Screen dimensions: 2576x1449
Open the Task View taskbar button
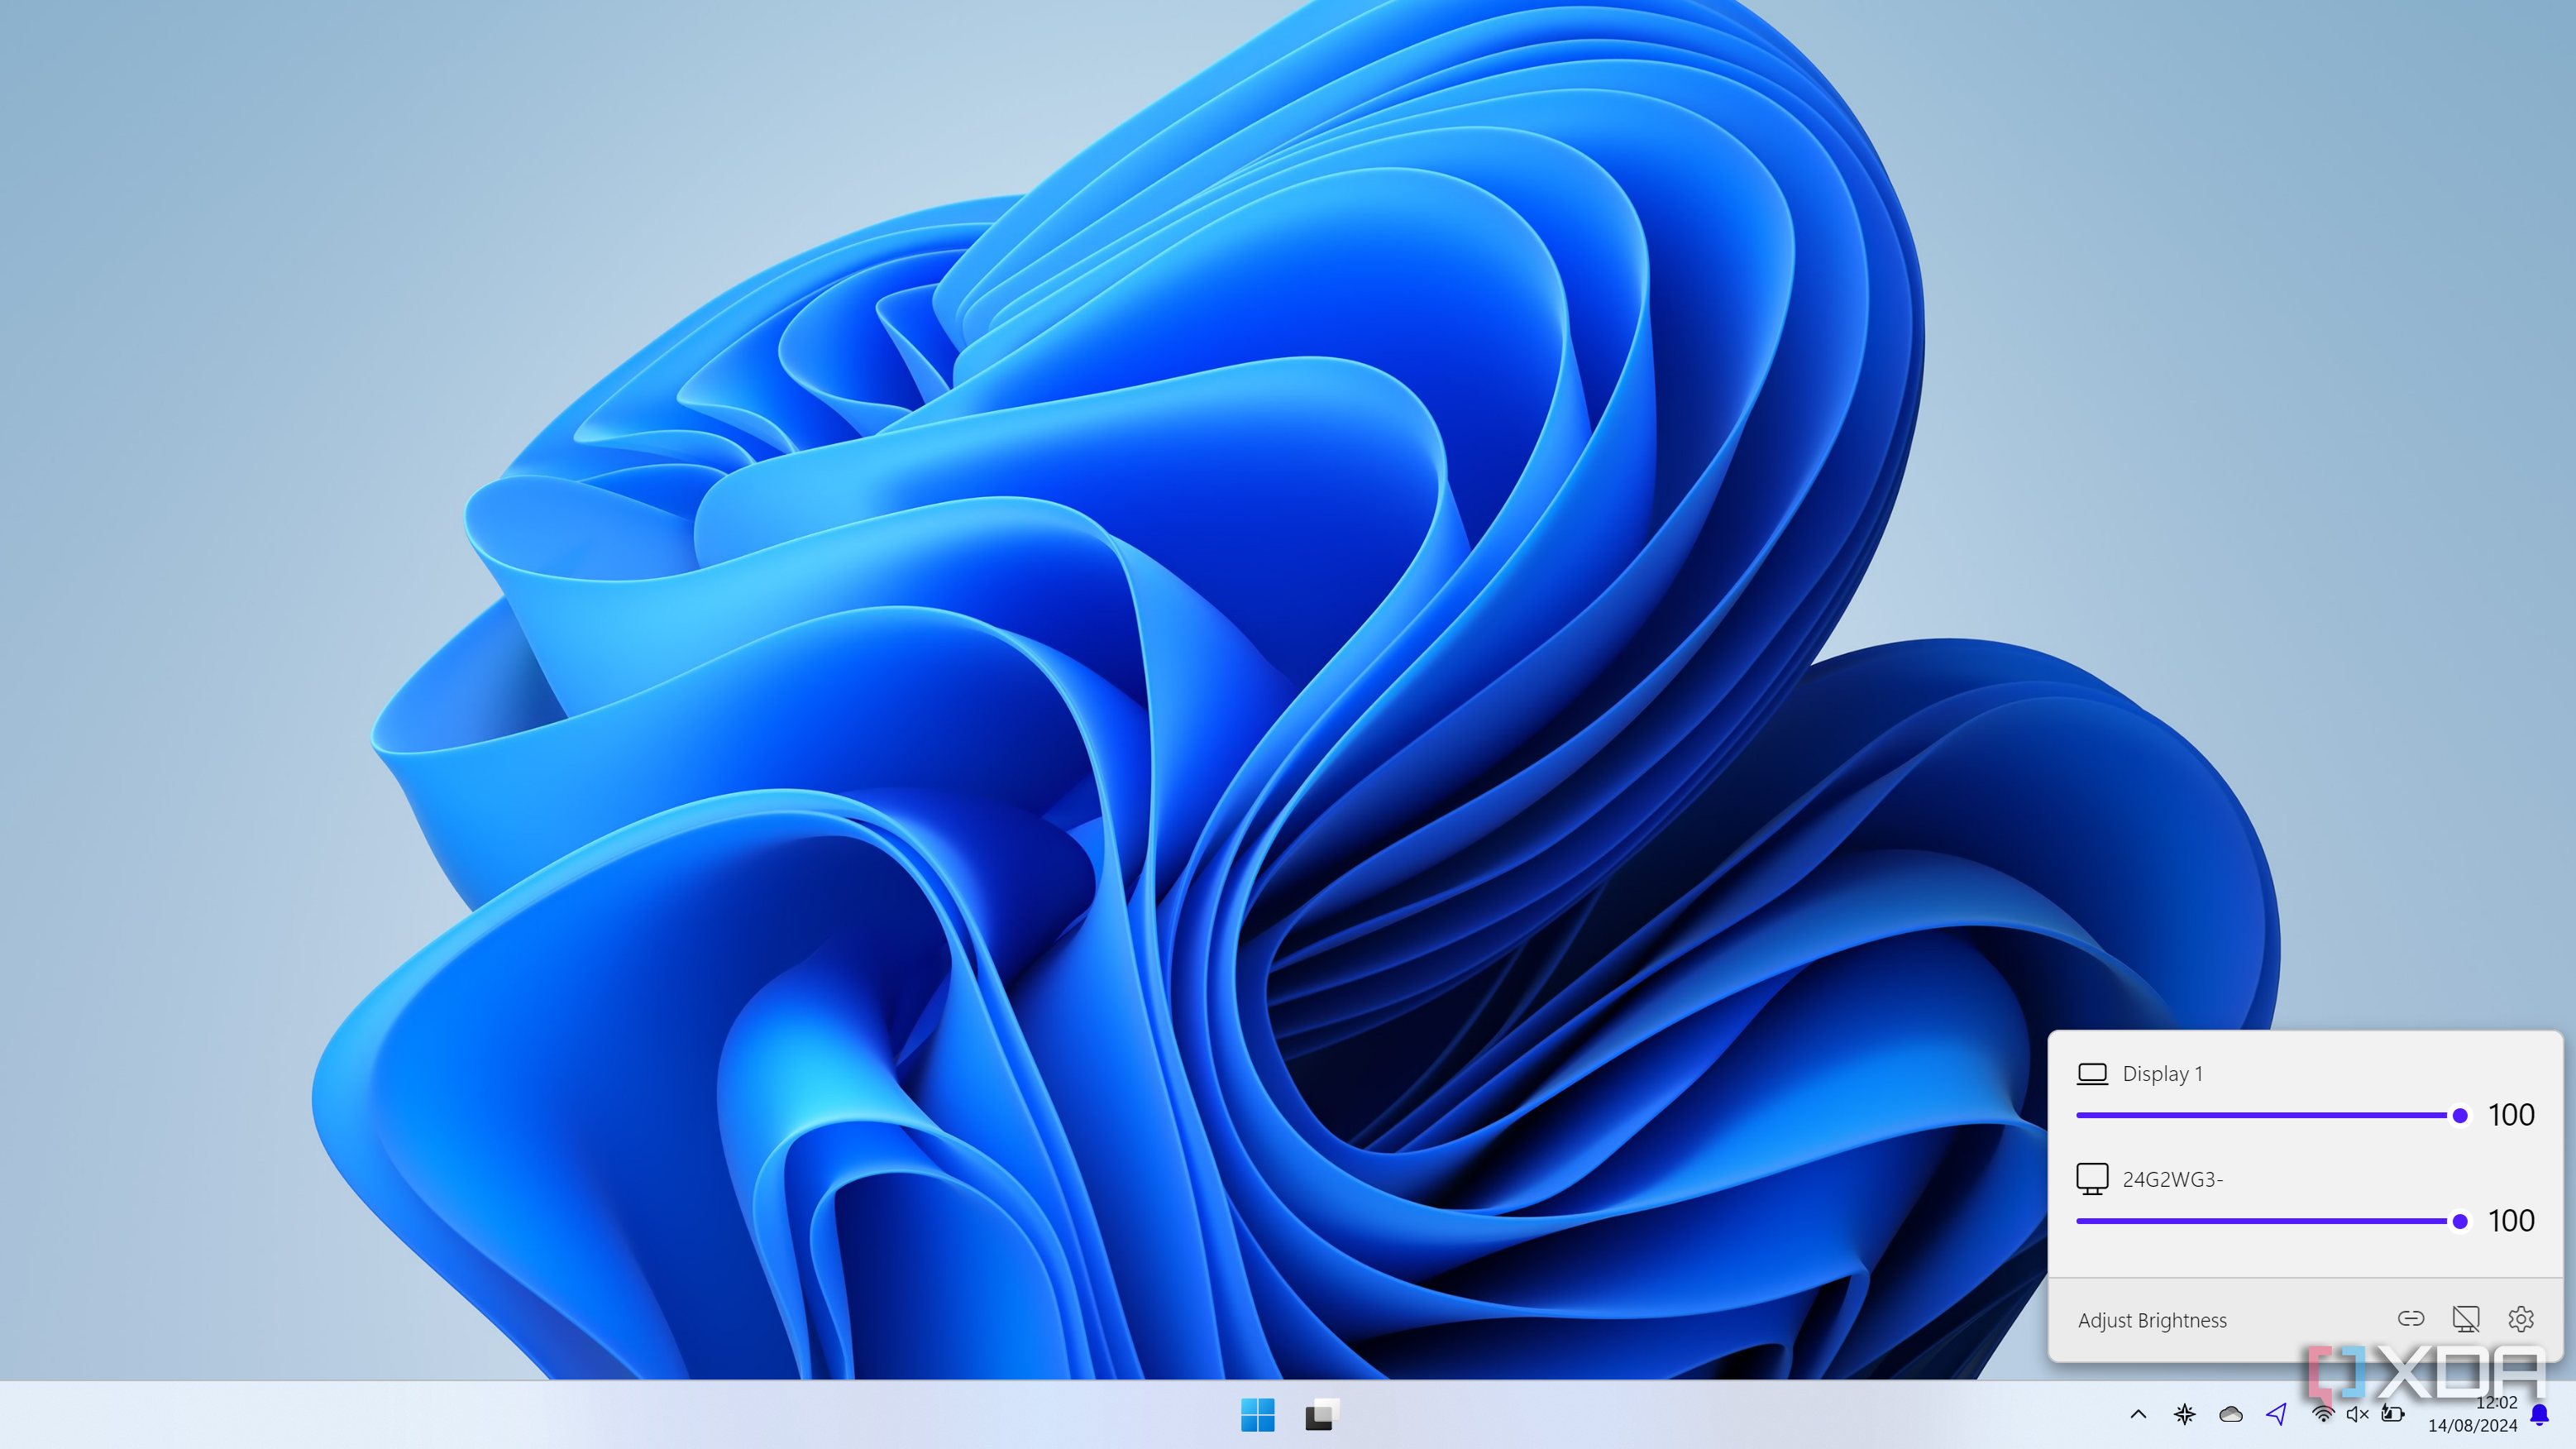1321,1414
